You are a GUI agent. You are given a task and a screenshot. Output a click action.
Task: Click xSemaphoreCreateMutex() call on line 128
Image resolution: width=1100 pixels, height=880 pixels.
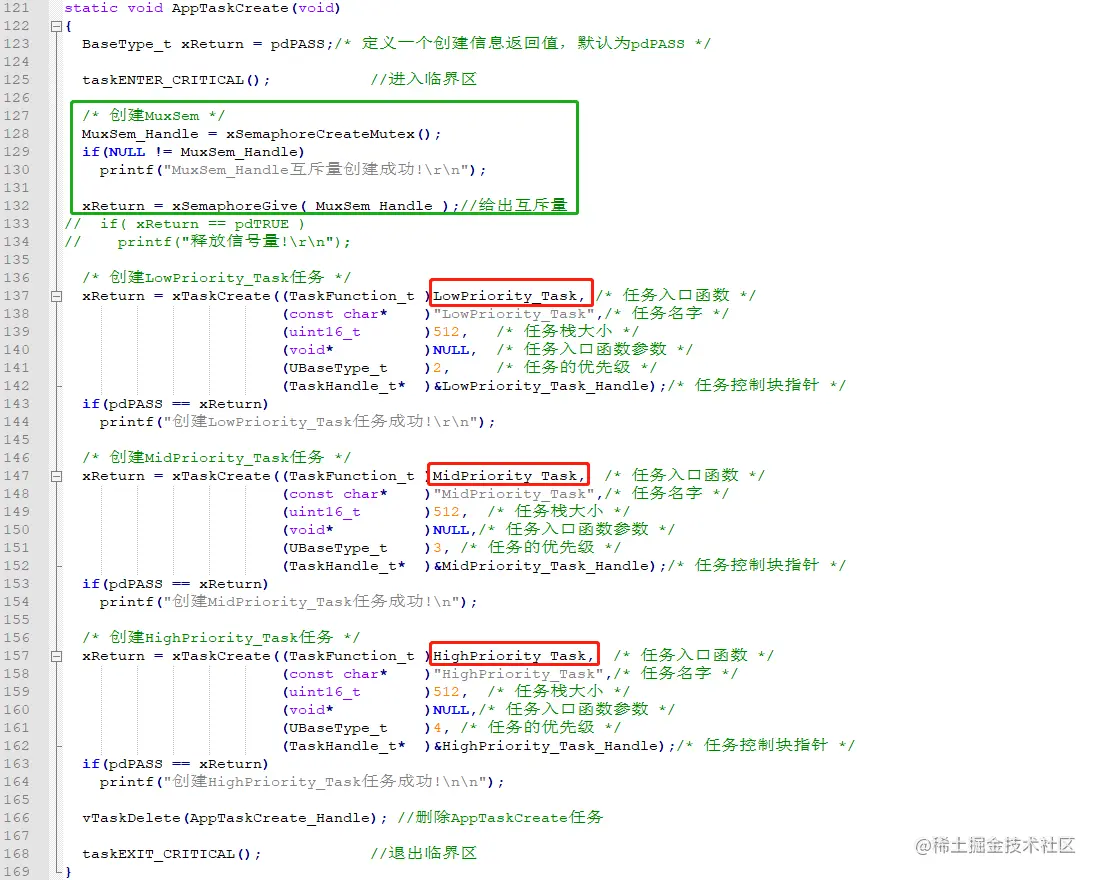point(333,133)
